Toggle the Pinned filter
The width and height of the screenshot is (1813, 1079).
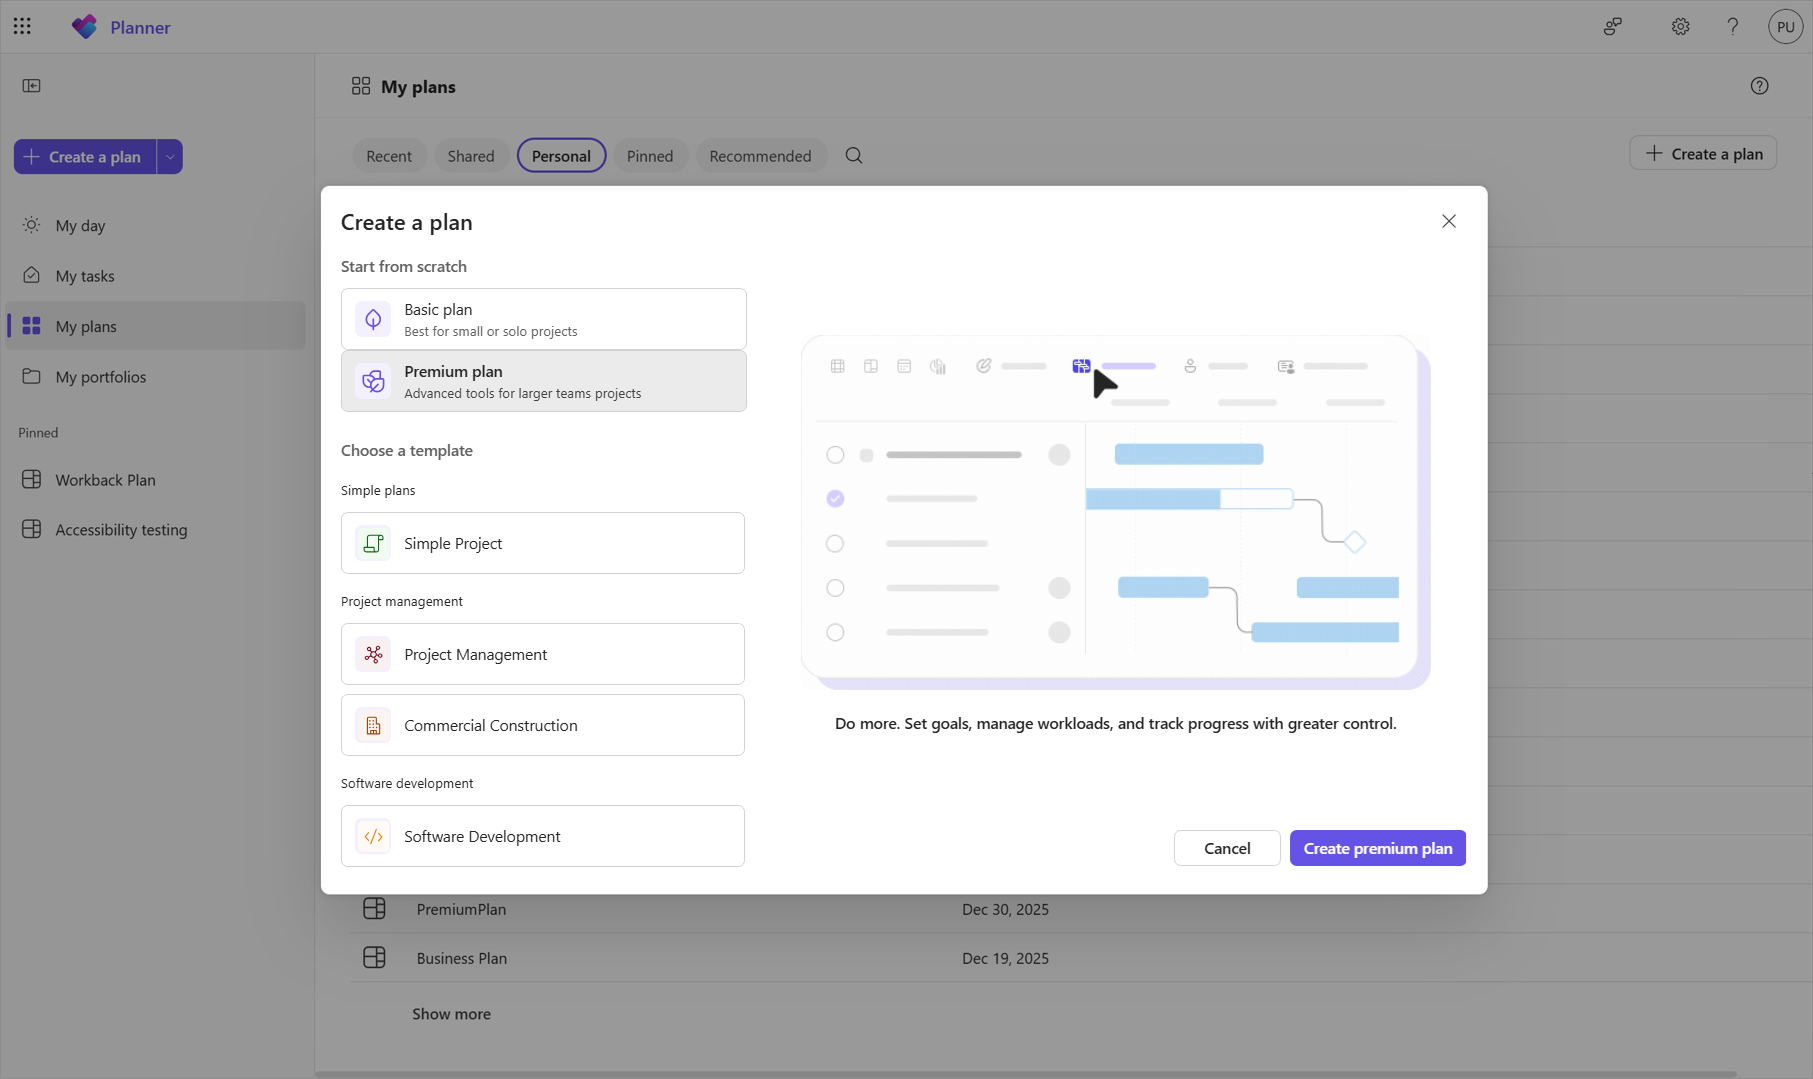[x=650, y=155]
